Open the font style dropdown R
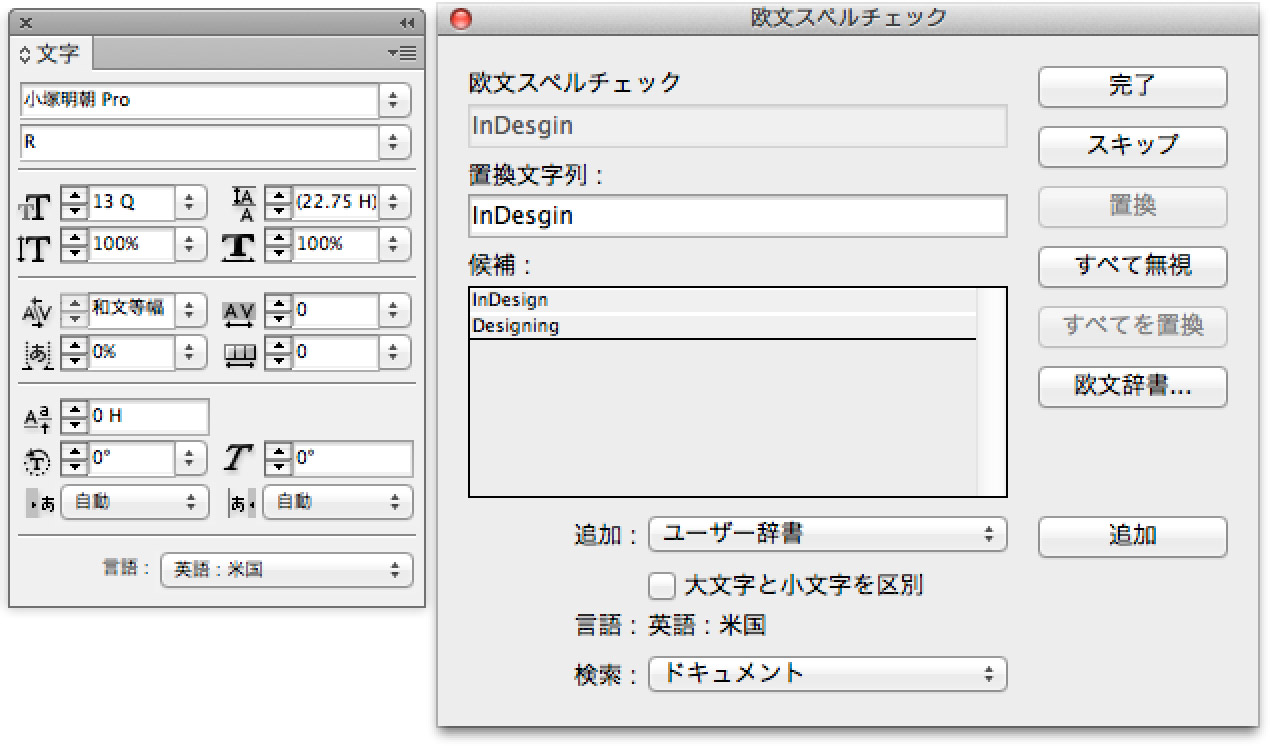Viewport: 1270px width, 746px height. click(394, 142)
